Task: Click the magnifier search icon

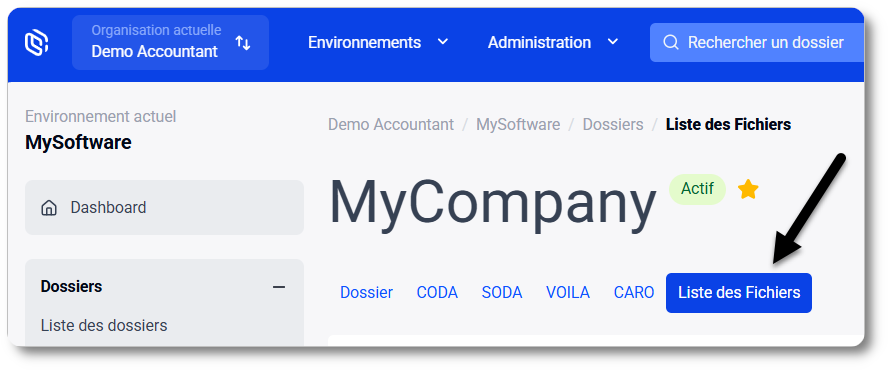Action: click(x=671, y=42)
